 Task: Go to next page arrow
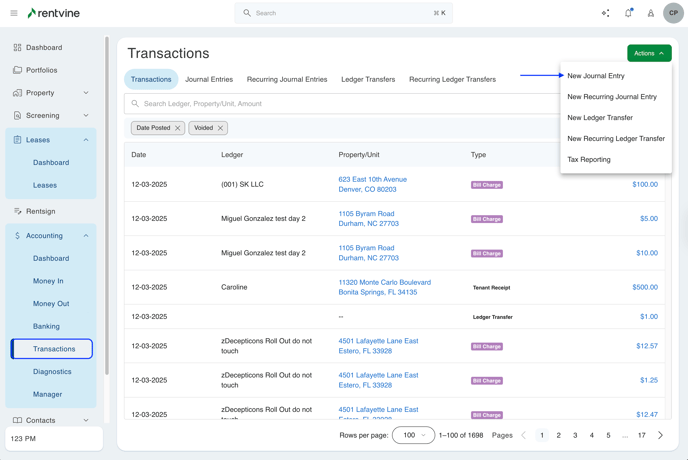660,435
